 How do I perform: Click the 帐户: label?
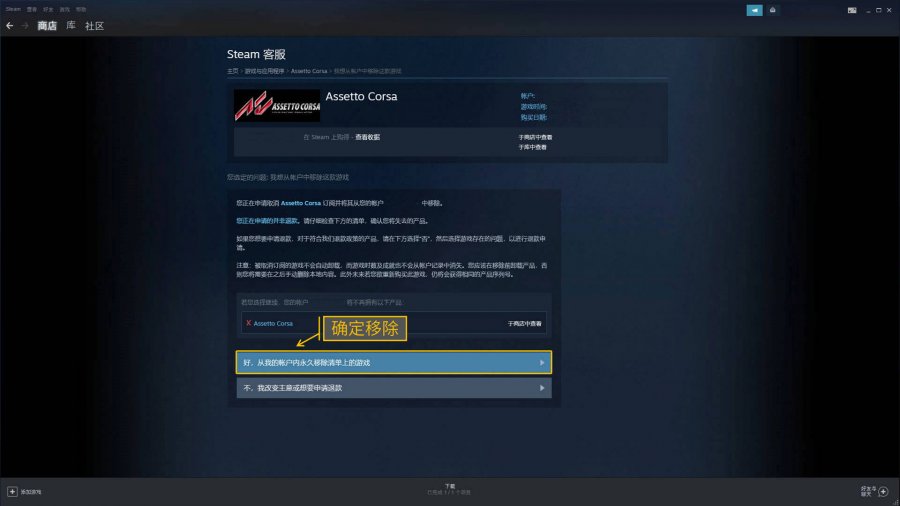click(527, 96)
